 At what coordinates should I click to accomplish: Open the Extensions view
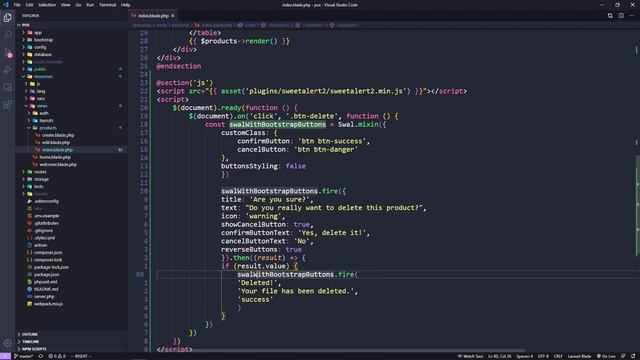click(x=7, y=105)
